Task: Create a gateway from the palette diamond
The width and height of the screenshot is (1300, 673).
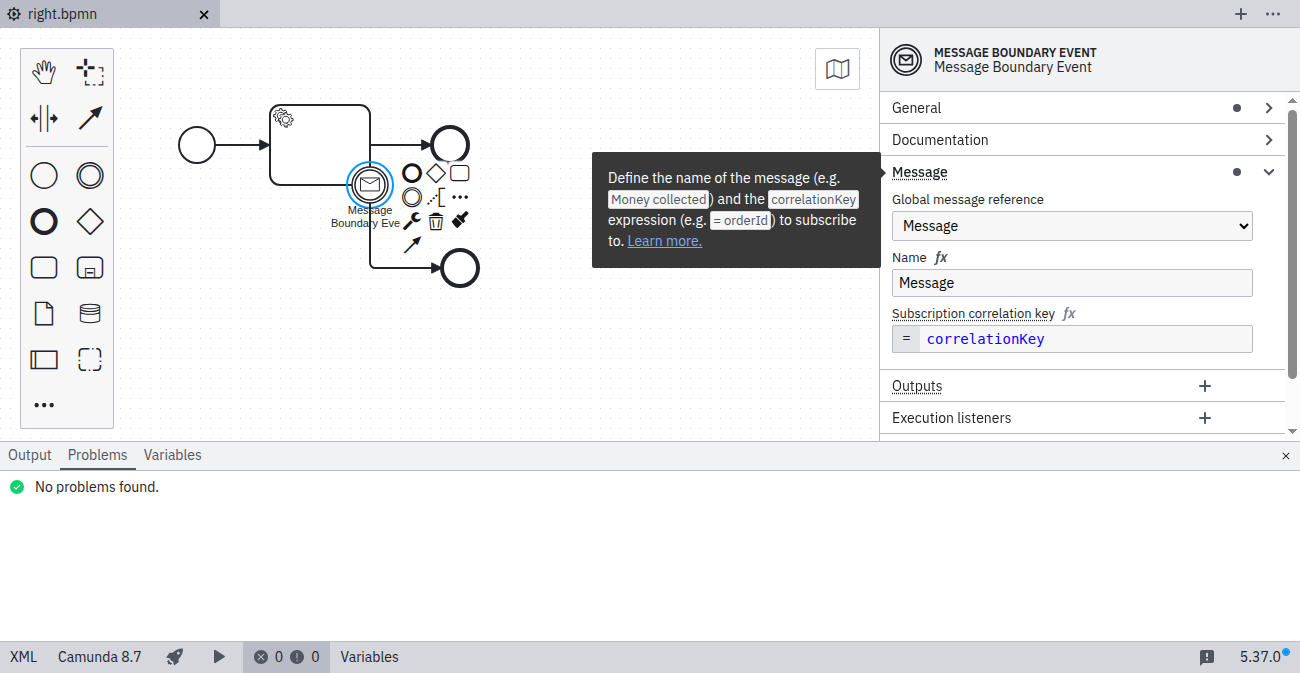Action: tap(90, 222)
